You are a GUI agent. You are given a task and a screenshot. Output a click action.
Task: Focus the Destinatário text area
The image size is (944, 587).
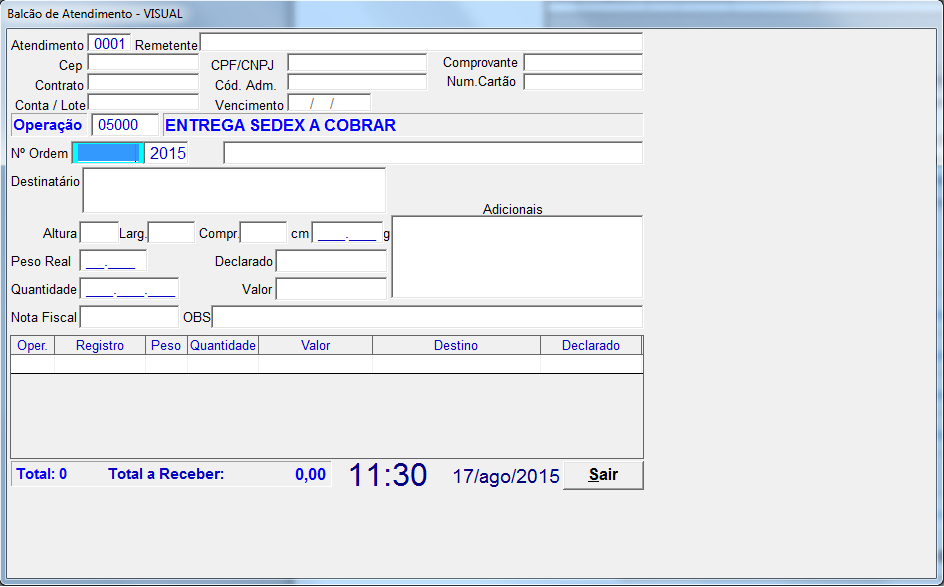tap(234, 190)
